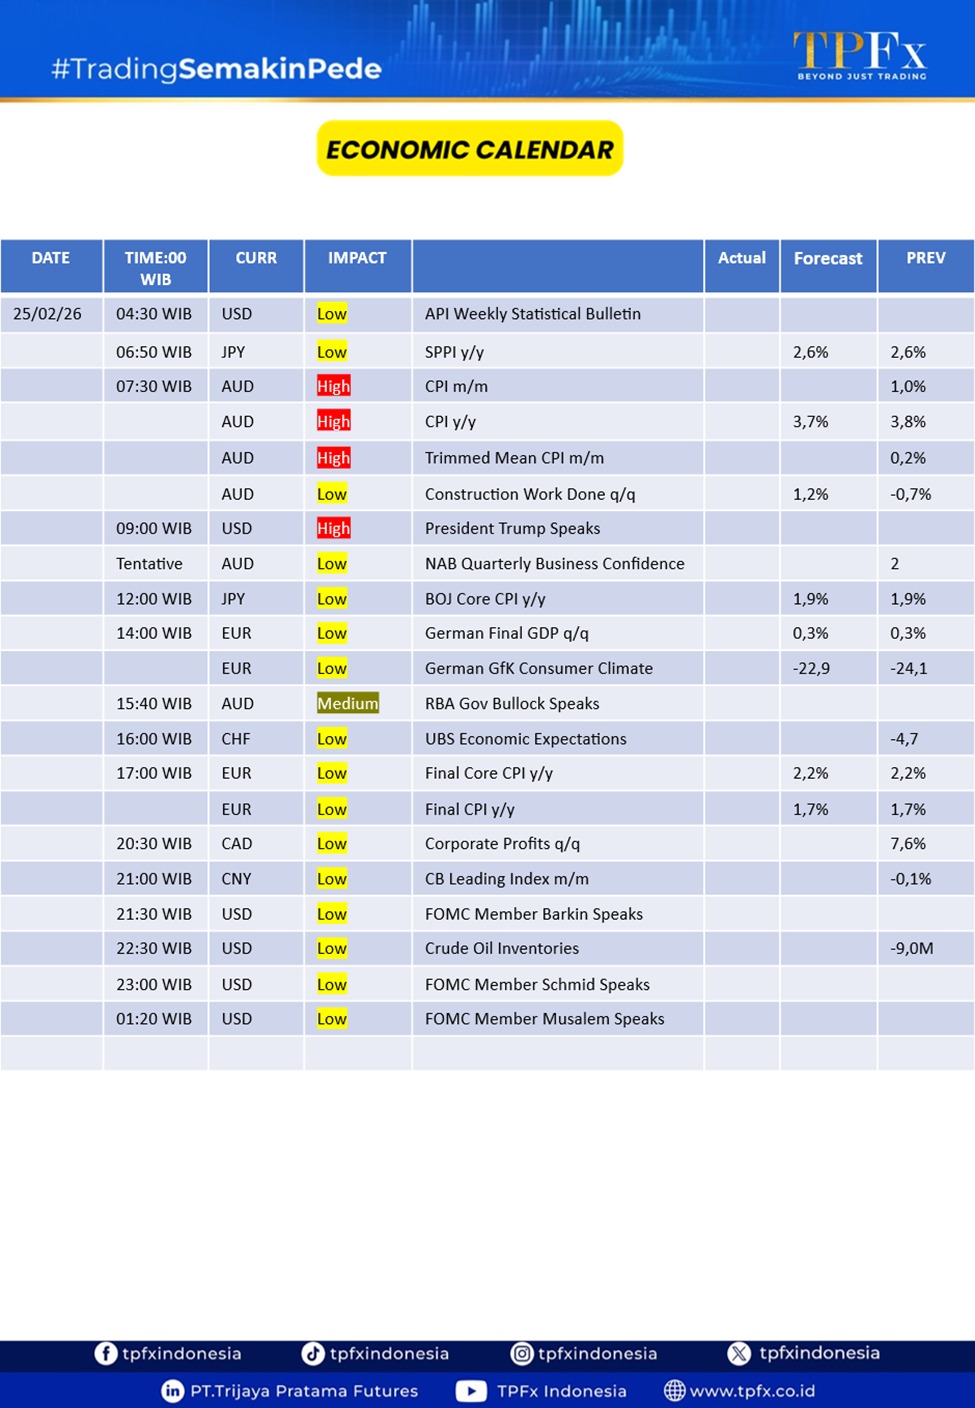This screenshot has height=1408, width=975.
Task: Click the ECONOMIC CALENDAR title badge
Action: (470, 149)
